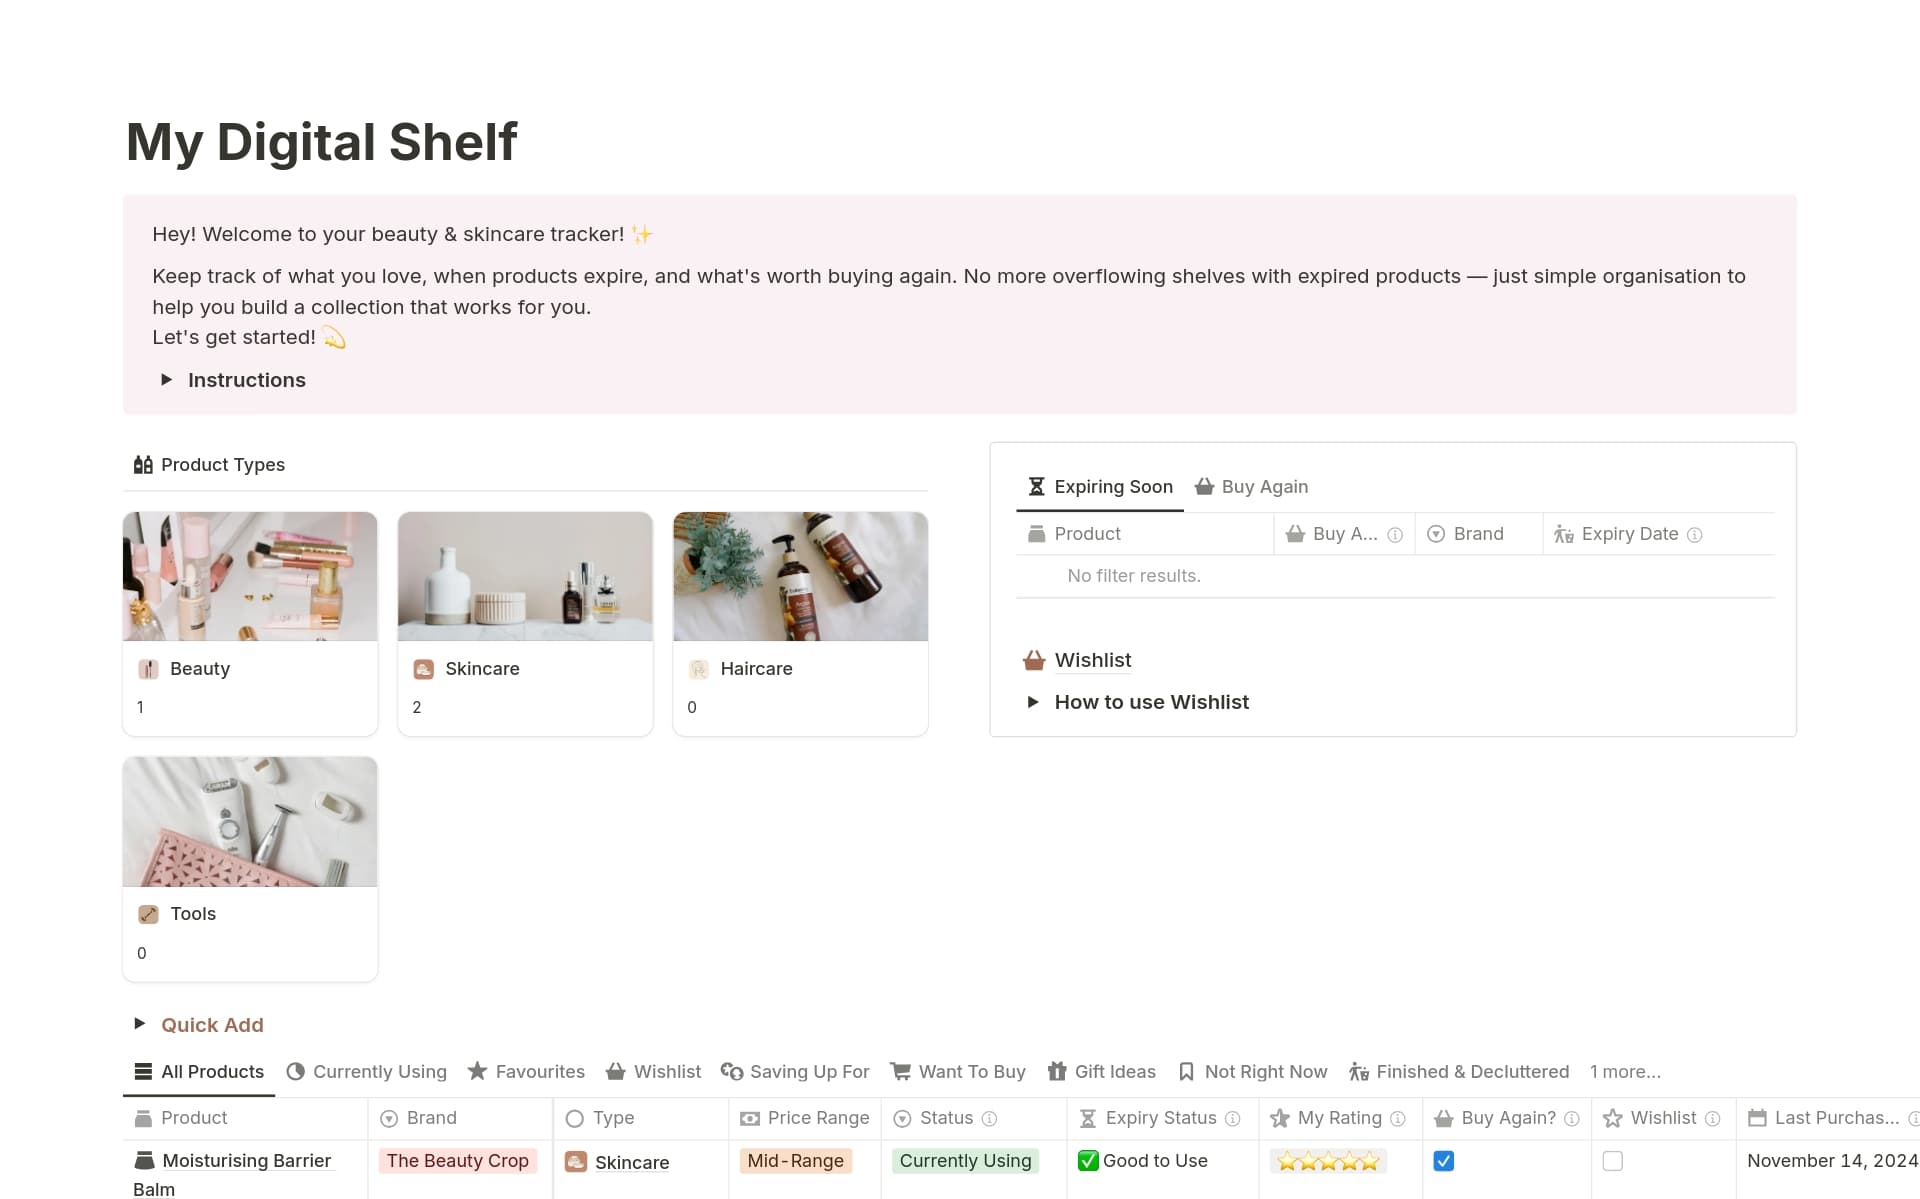This screenshot has height=1199, width=1920.
Task: Switch to the Buy Again tab
Action: point(1264,486)
